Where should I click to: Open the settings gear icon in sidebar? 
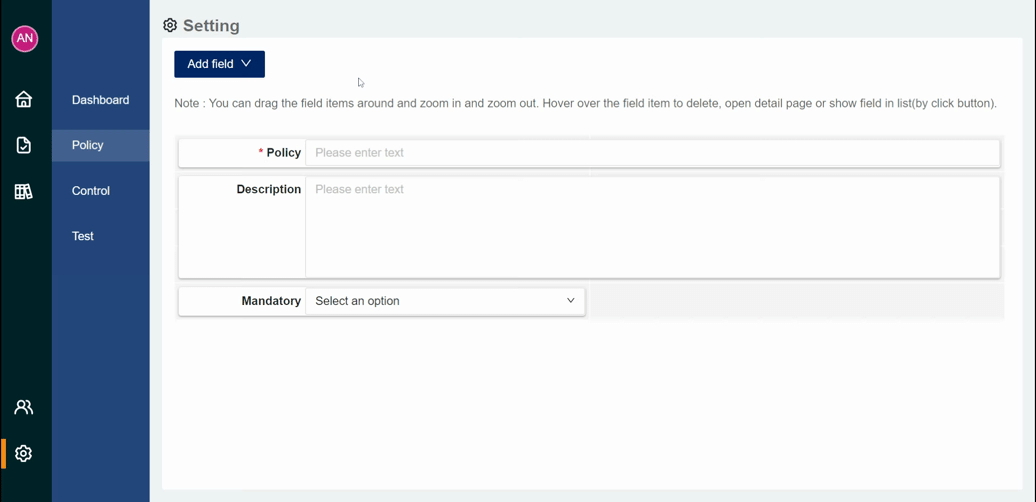(x=24, y=453)
